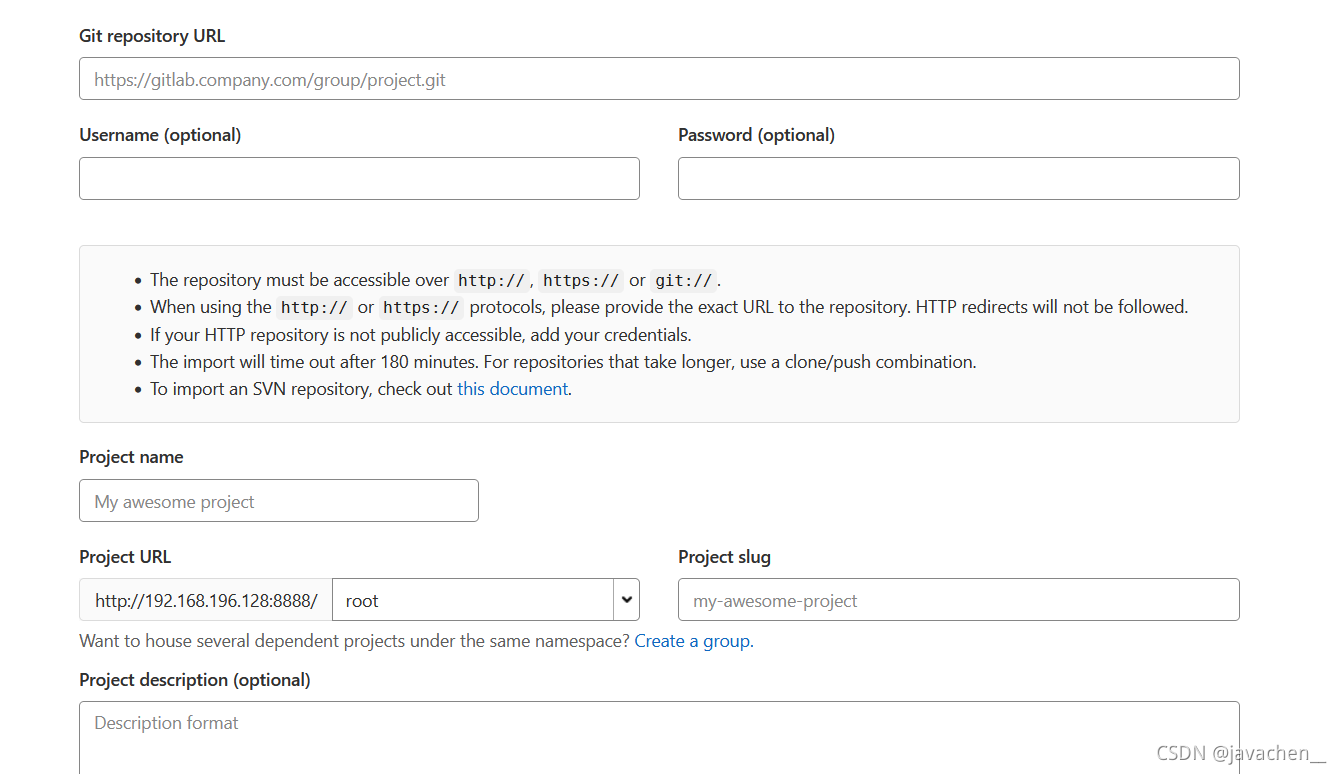Image resolution: width=1342 pixels, height=774 pixels.
Task: Click the https://gitlab.company.com placeholder field
Action: 659,78
